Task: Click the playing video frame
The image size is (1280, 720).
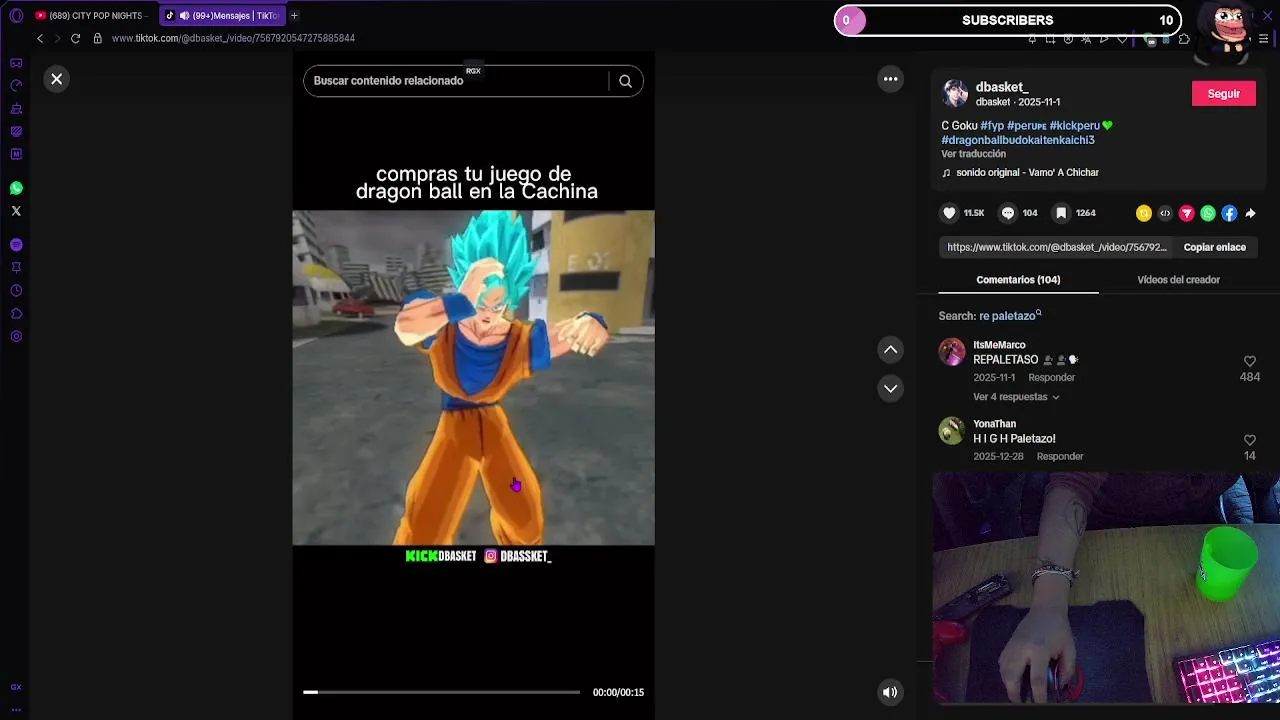Action: (x=473, y=378)
